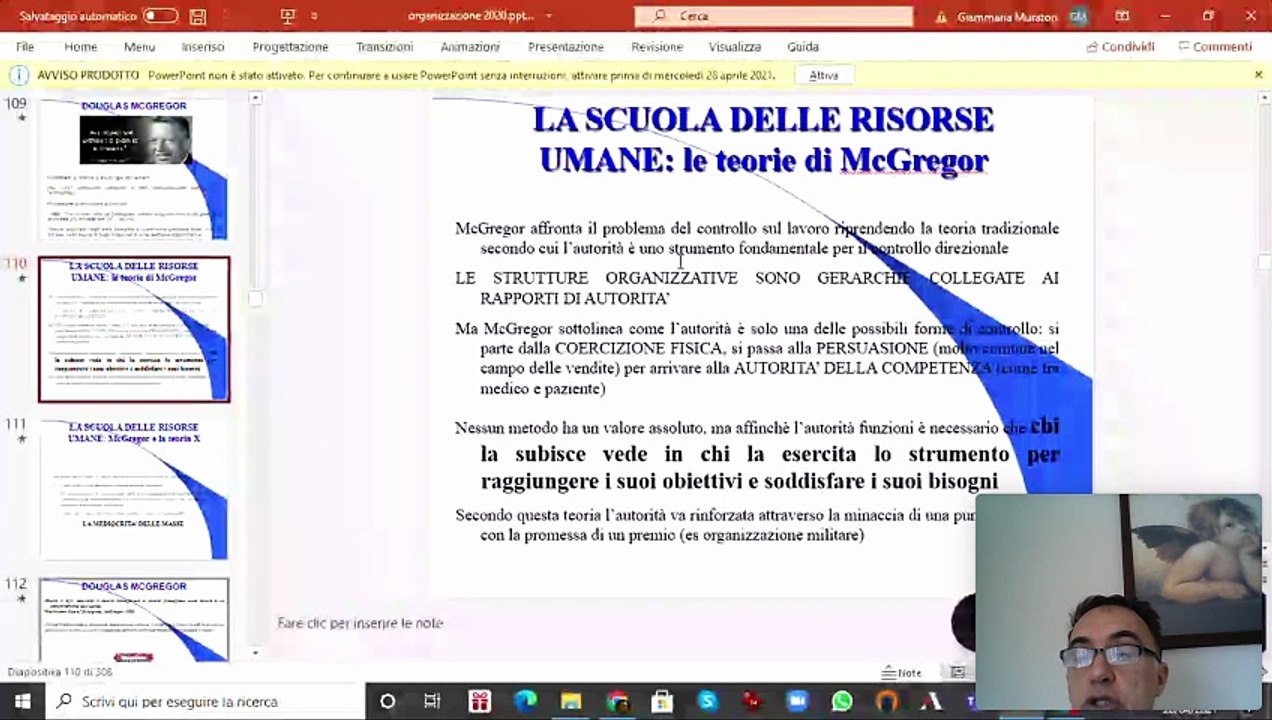Toggle the Note button in status bar
This screenshot has width=1272, height=720.
tap(902, 673)
